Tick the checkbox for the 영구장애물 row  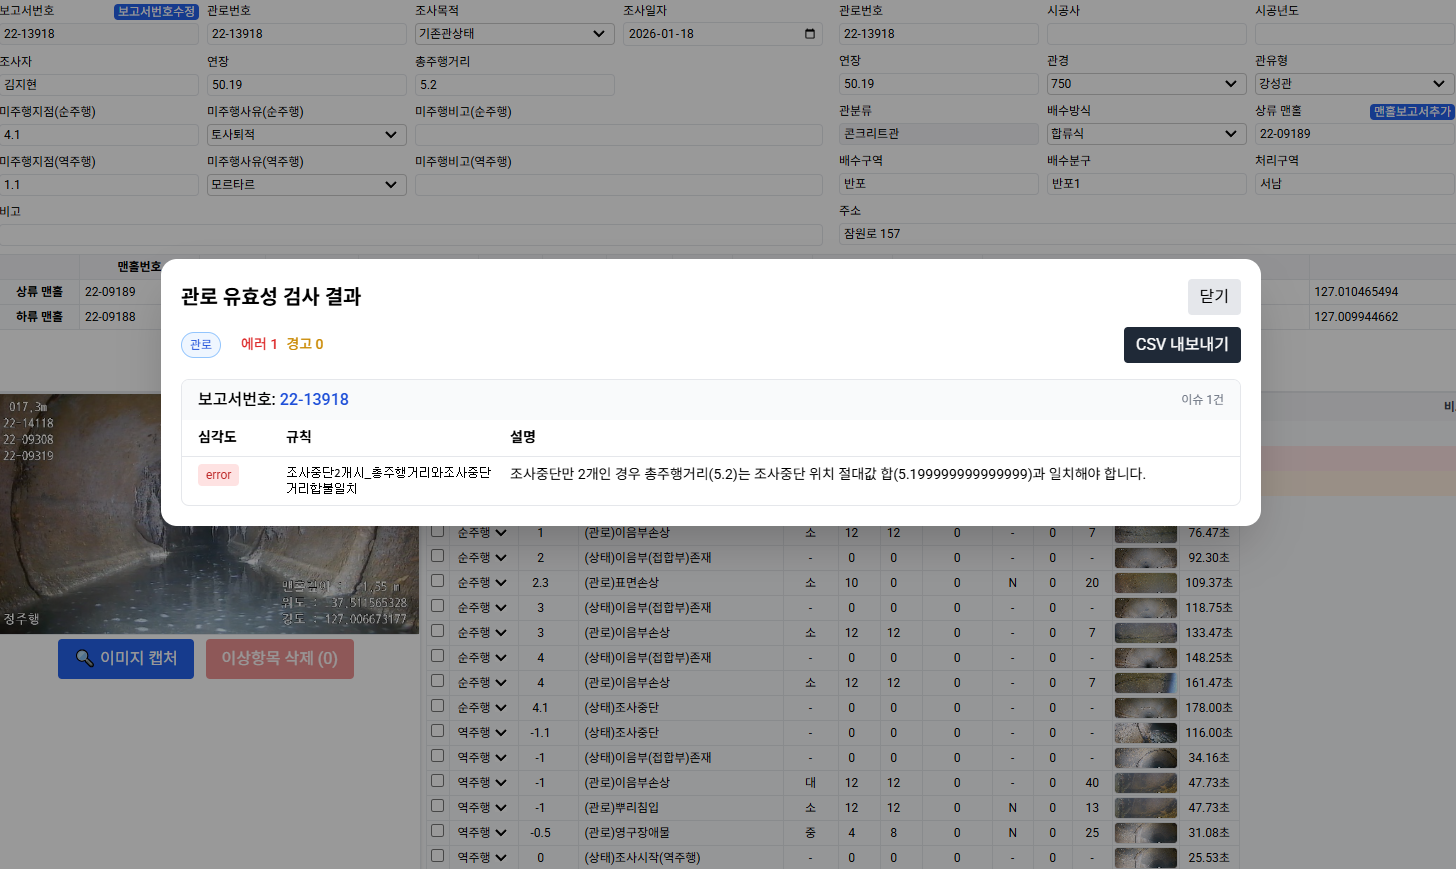point(437,831)
